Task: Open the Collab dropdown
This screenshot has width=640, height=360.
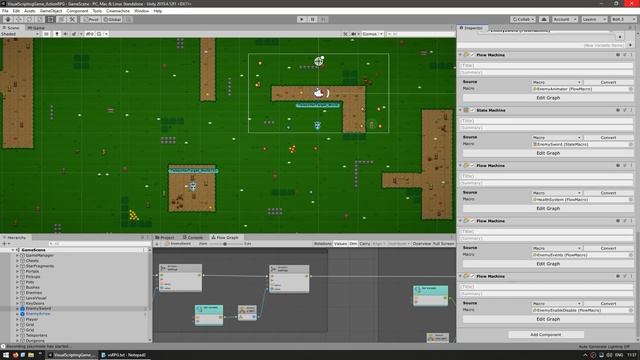Action: (x=523, y=19)
